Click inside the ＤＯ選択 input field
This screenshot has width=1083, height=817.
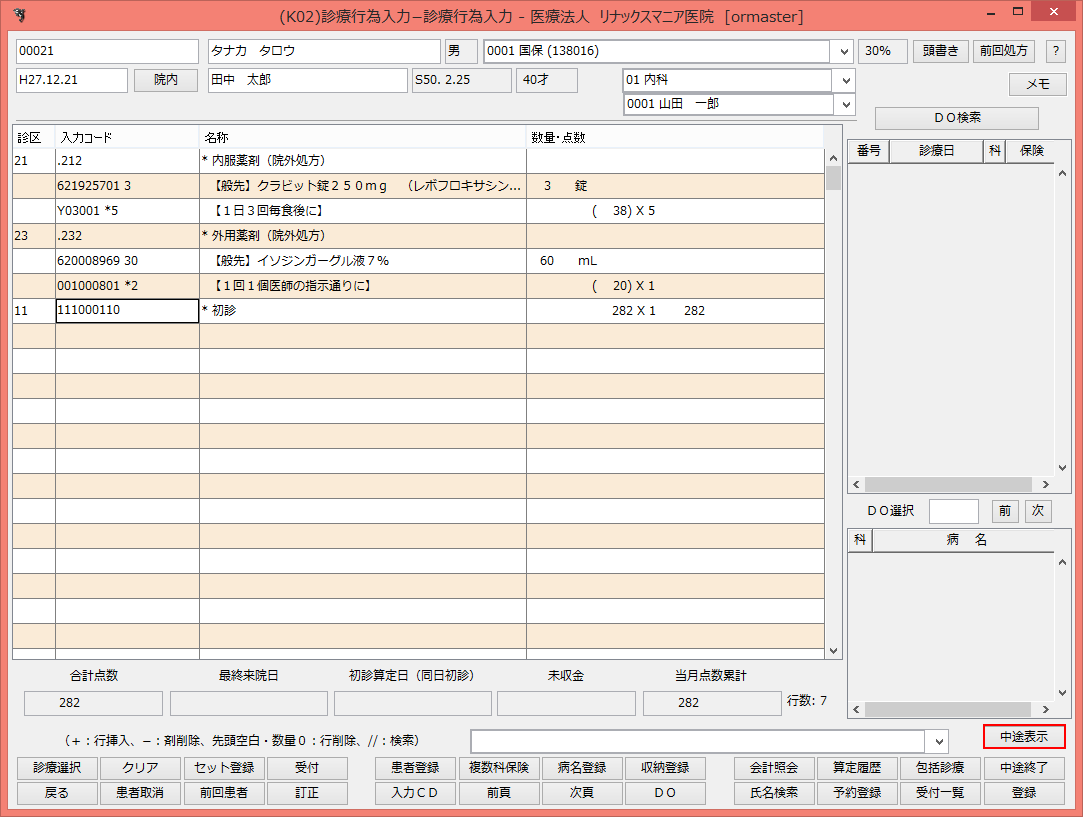click(954, 511)
